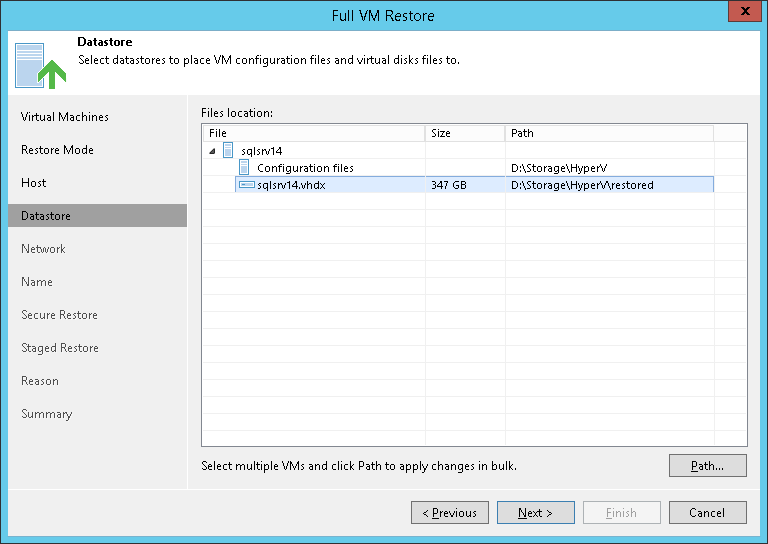Screen dimensions: 768x544
Task: Sort the list by File column header
Action: pyautogui.click(x=314, y=133)
